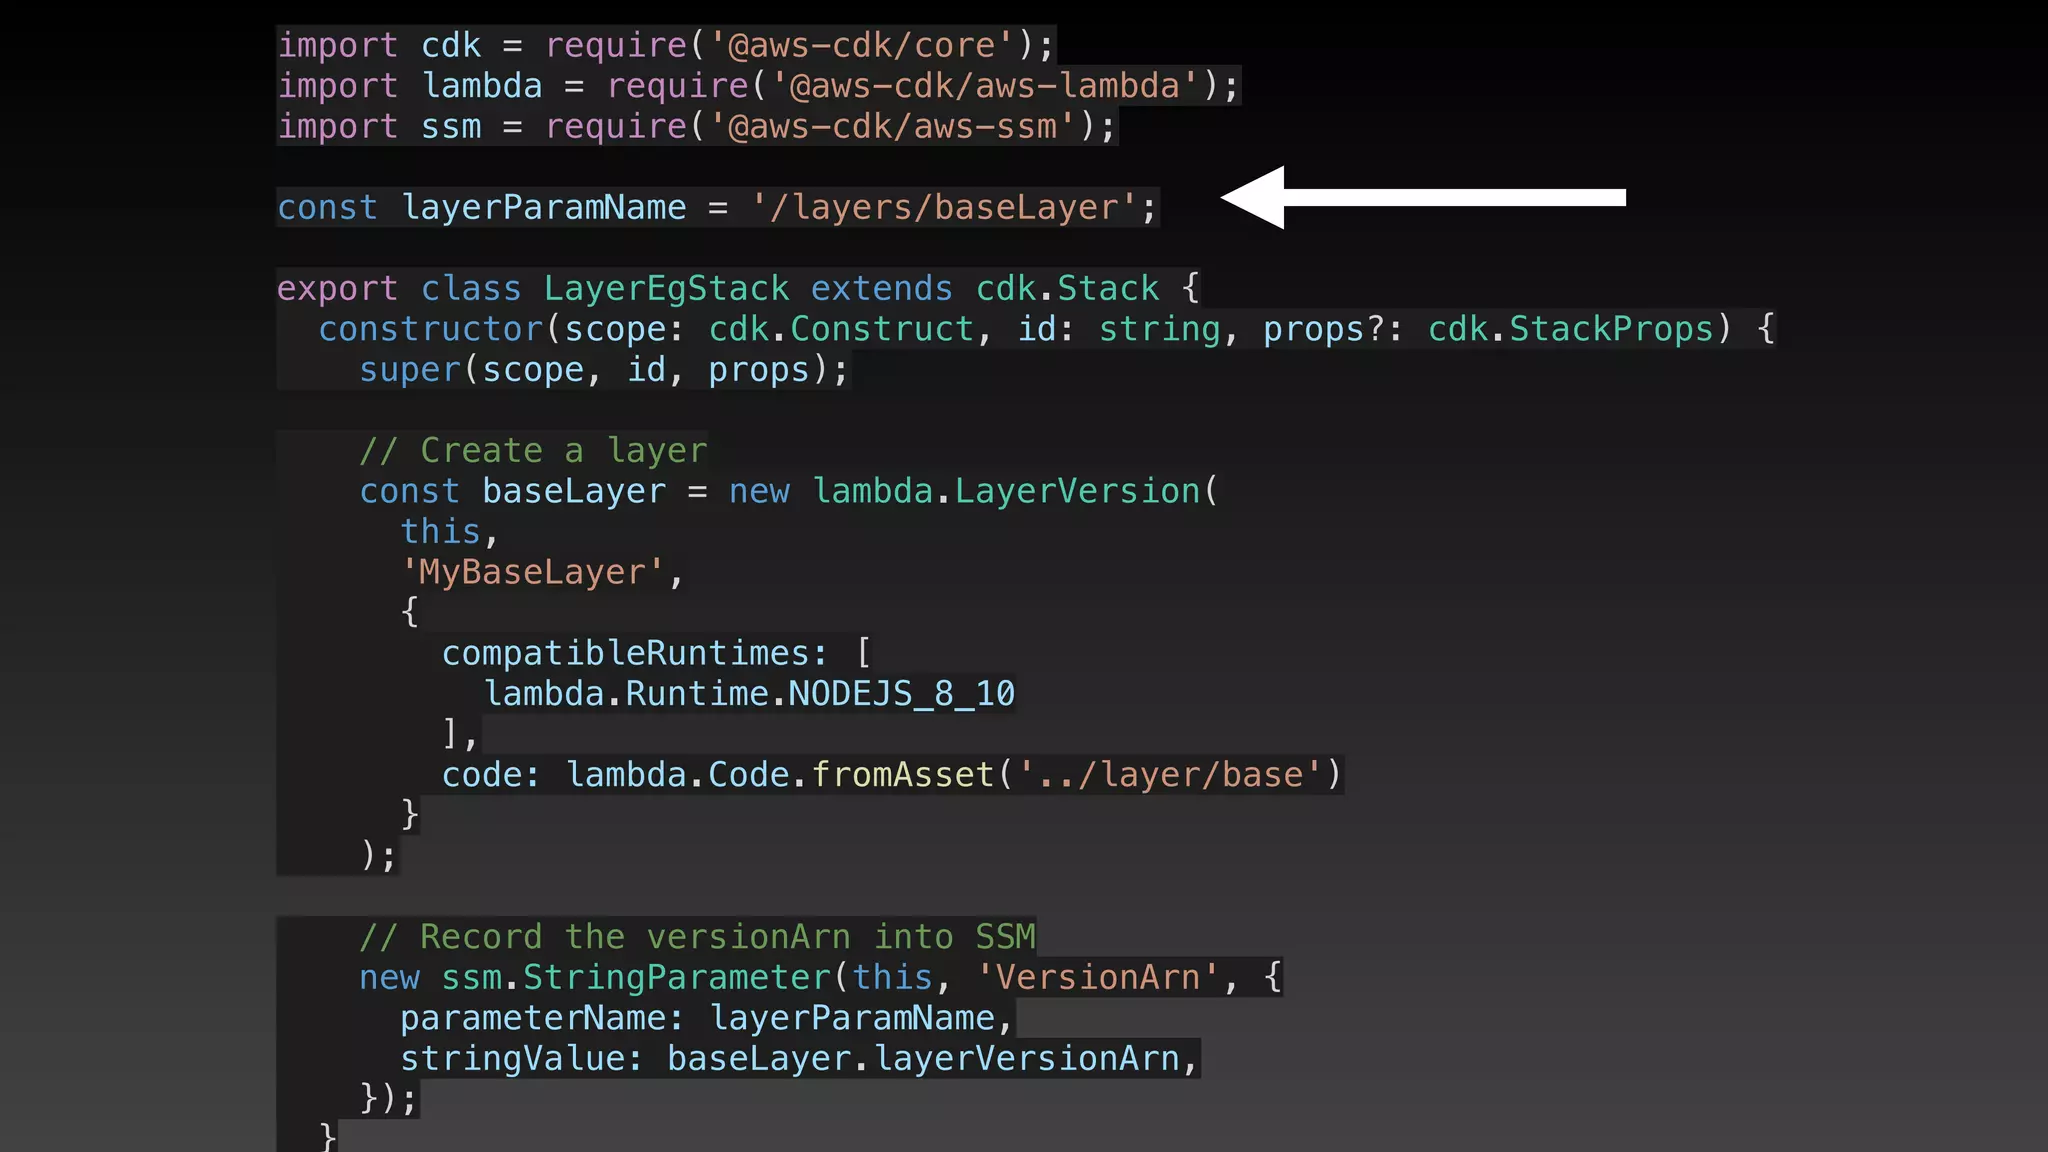Image resolution: width=2048 pixels, height=1152 pixels.
Task: Click the '@aws-cdk/core' import string
Action: (x=862, y=46)
